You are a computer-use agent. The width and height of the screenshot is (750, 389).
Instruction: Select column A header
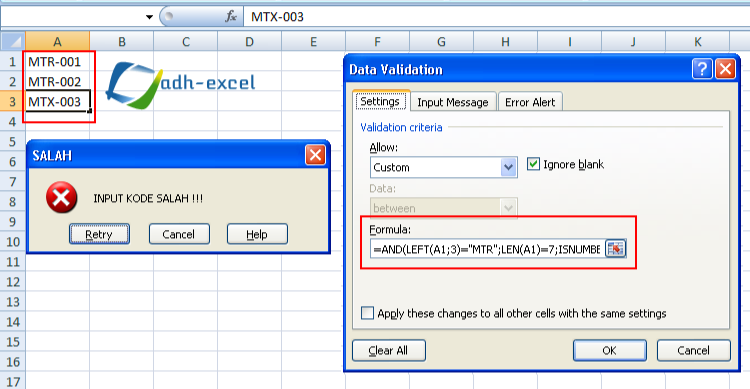click(57, 42)
